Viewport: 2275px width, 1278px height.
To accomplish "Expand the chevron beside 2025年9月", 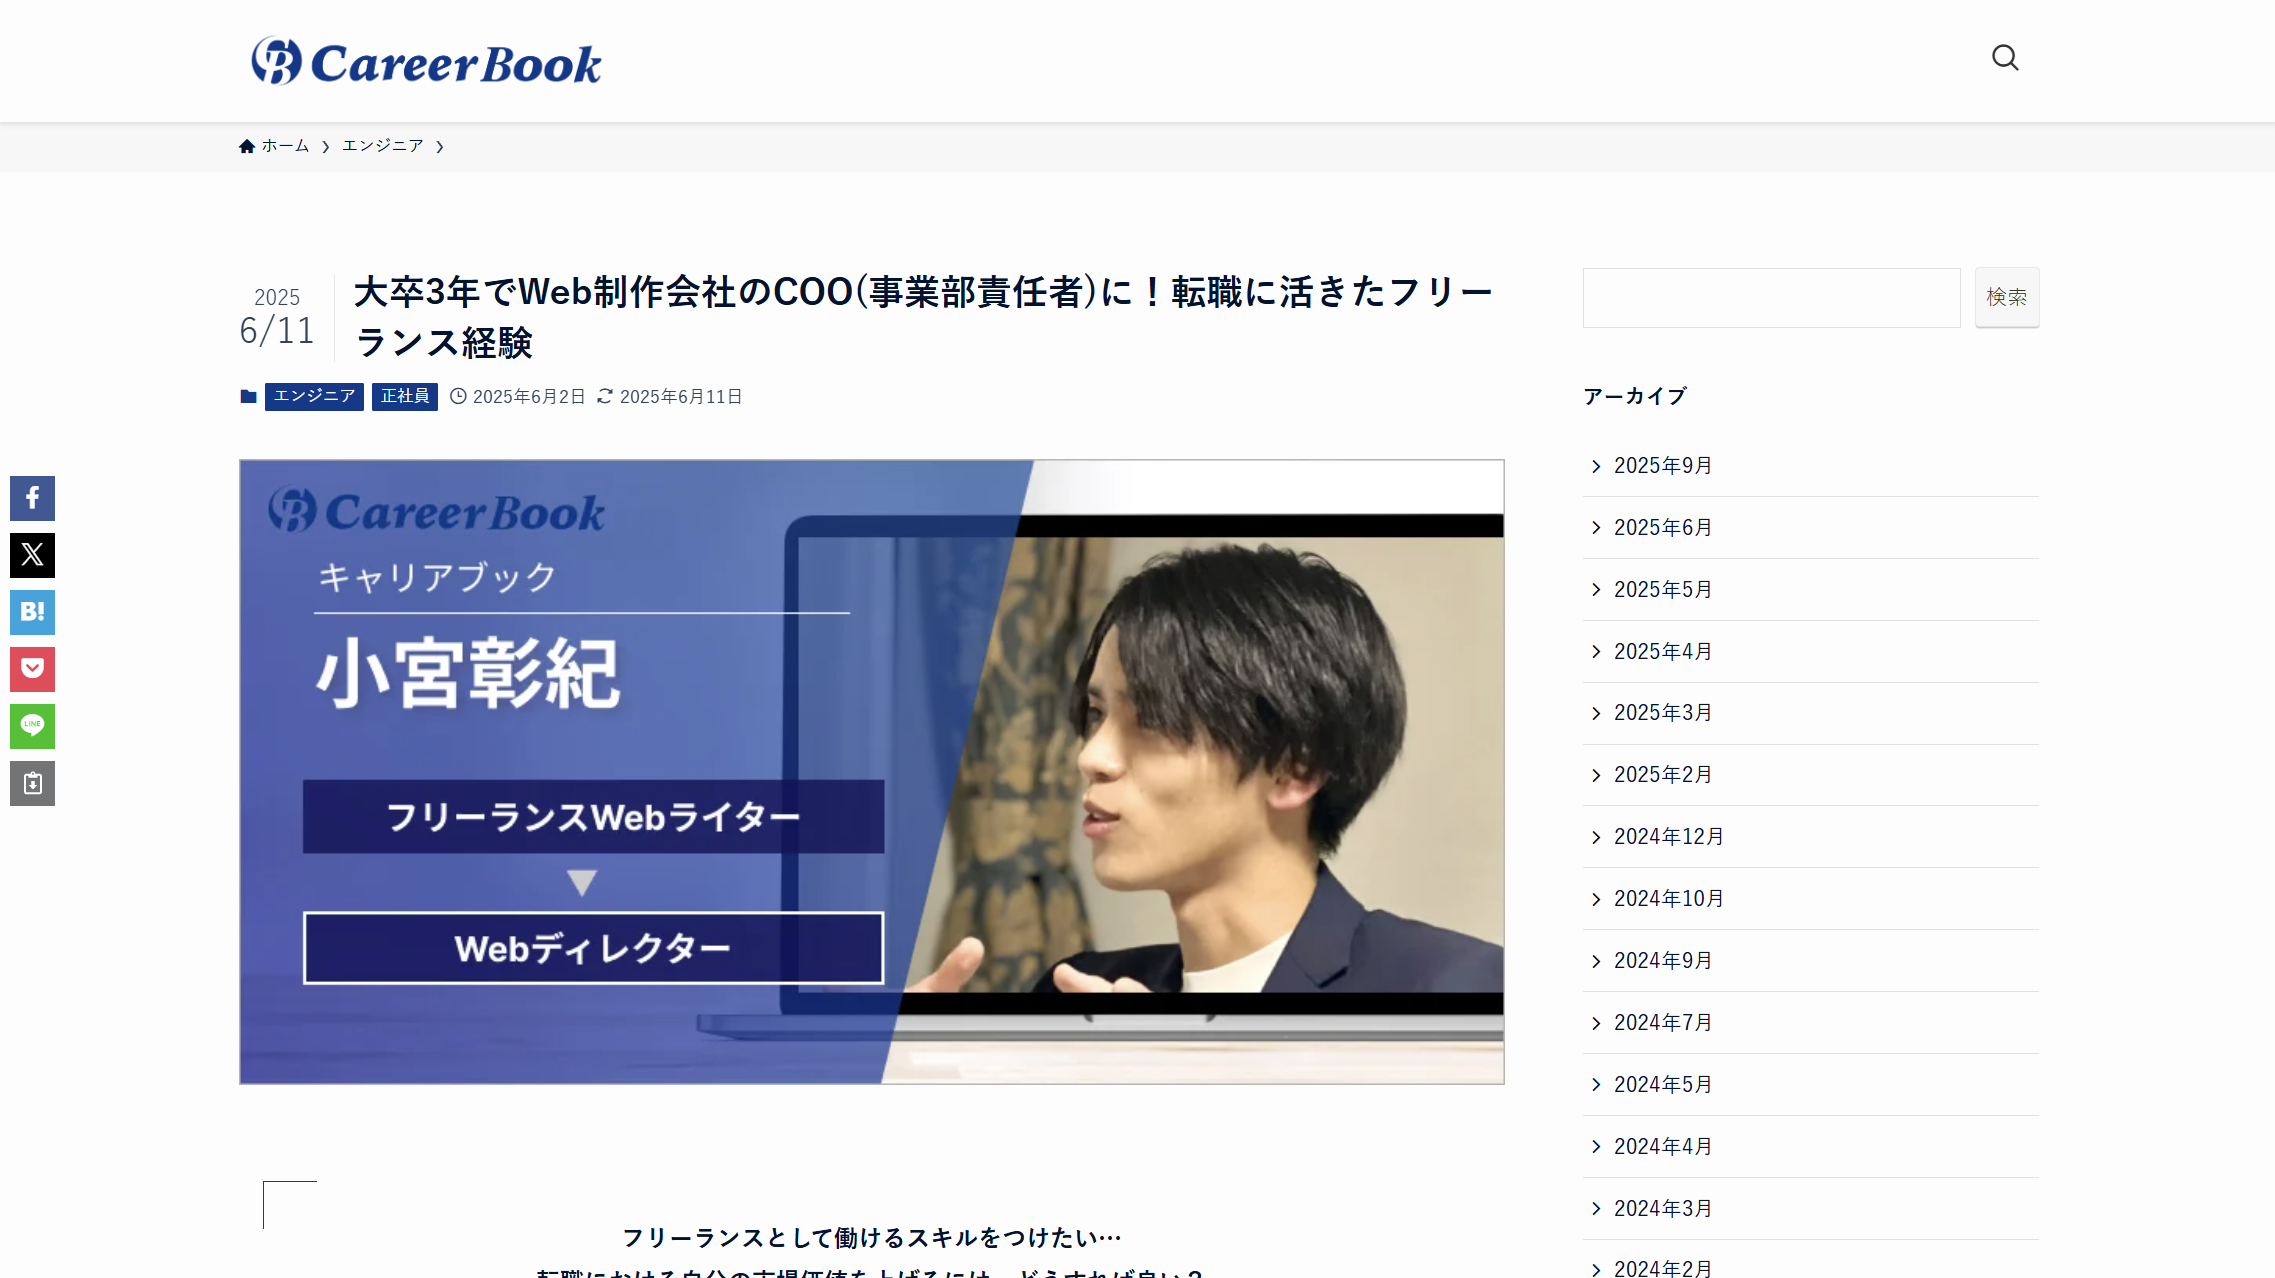I will (1595, 465).
